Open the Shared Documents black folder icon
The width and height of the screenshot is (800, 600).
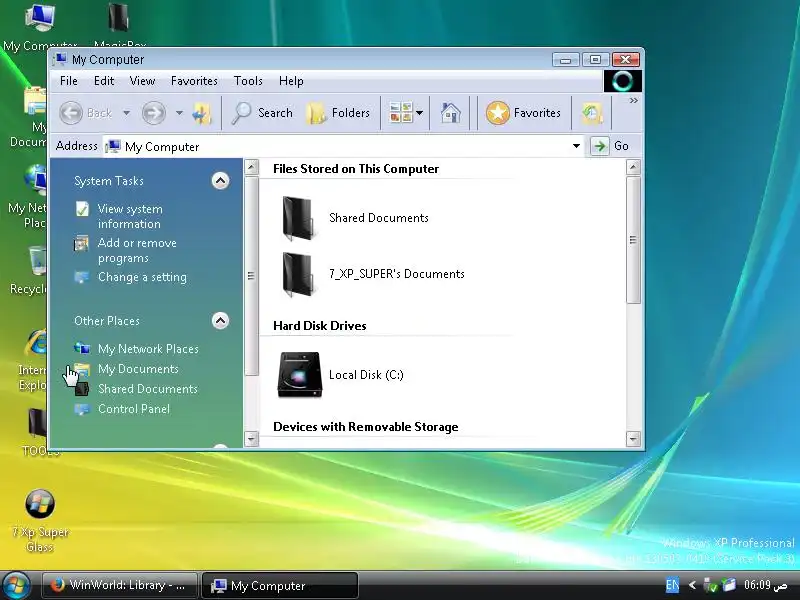click(298, 218)
